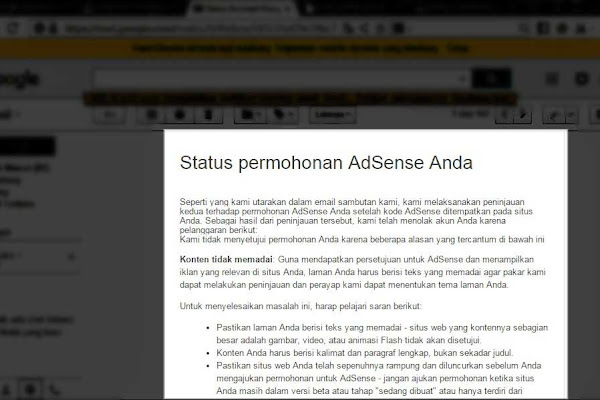Open Kotak Masuk inbox folder
The image size is (600, 400).
[25, 168]
